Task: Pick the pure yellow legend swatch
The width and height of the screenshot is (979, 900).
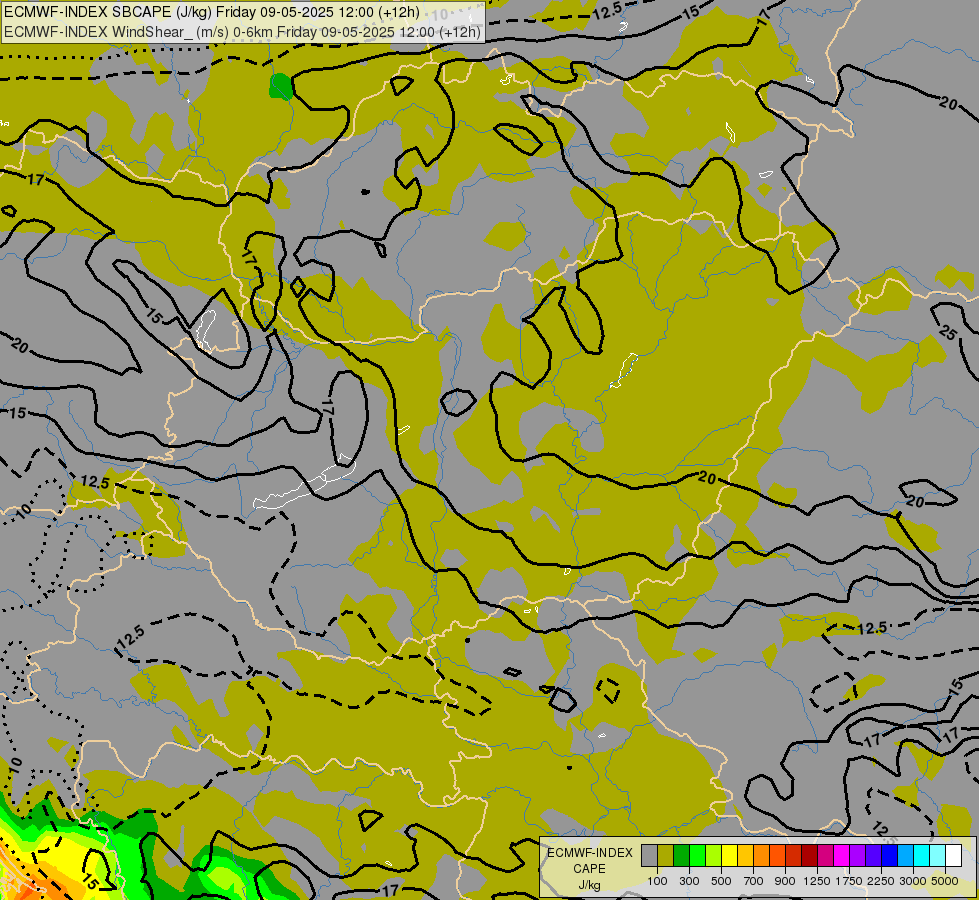Action: pyautogui.click(x=729, y=856)
